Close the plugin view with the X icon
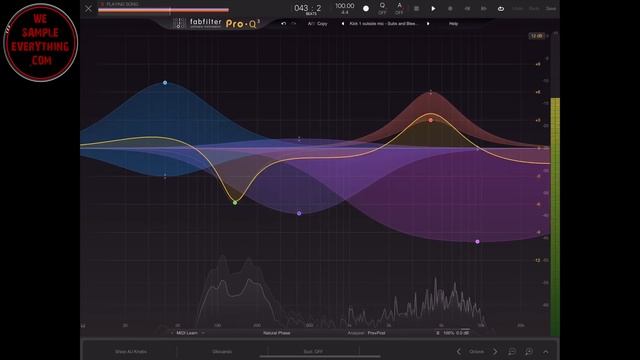 [88, 8]
